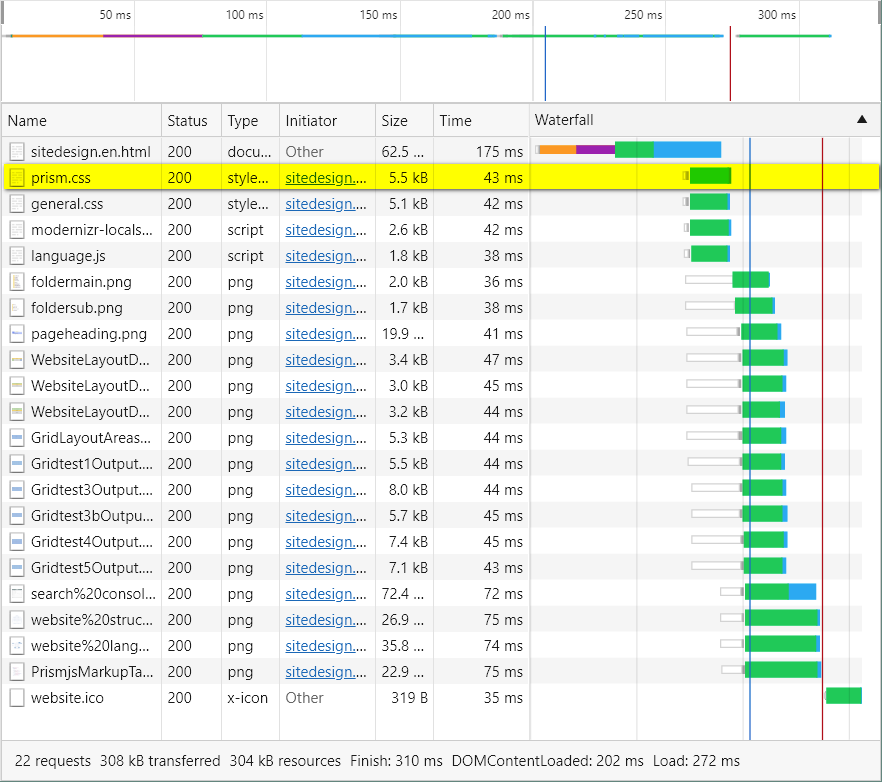Click the sitedesign.en.html file icon

(17, 152)
